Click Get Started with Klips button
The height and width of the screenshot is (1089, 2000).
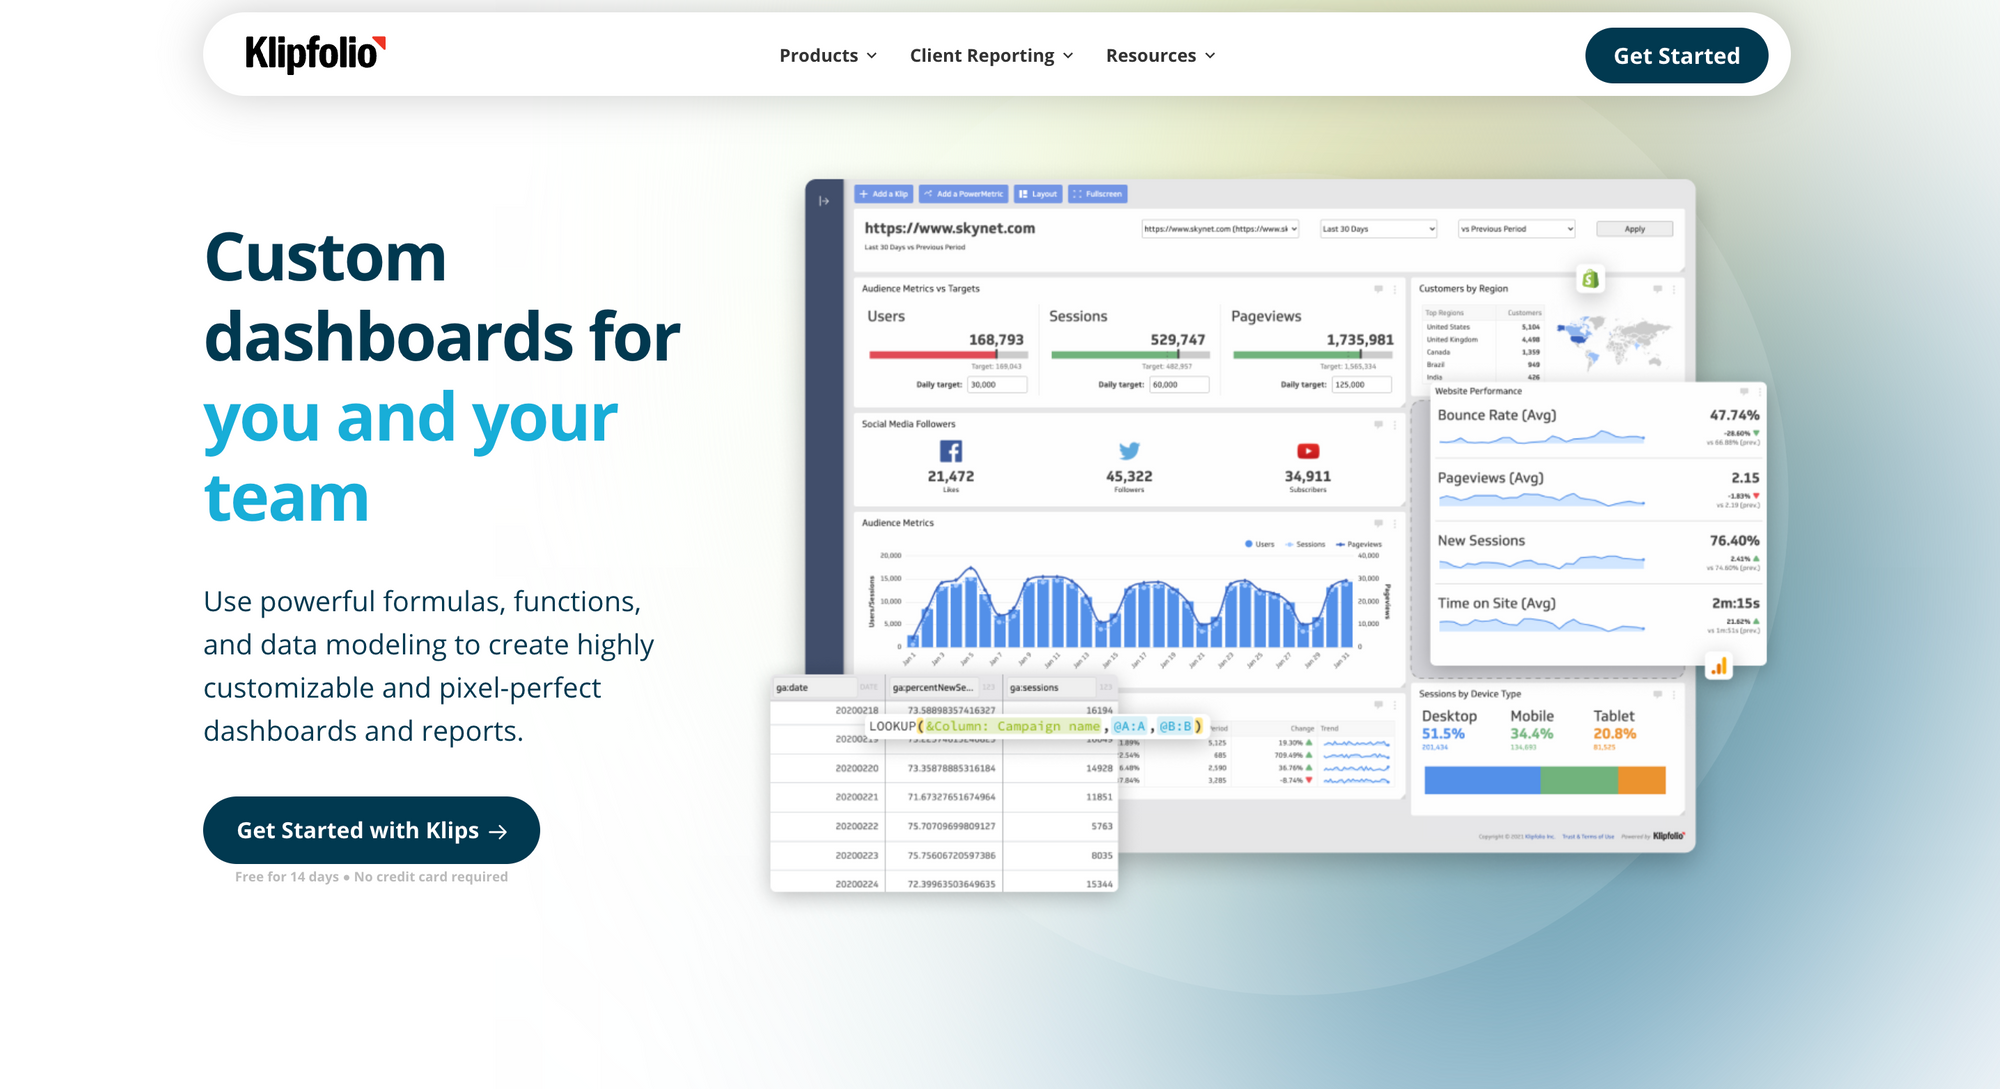click(x=373, y=829)
